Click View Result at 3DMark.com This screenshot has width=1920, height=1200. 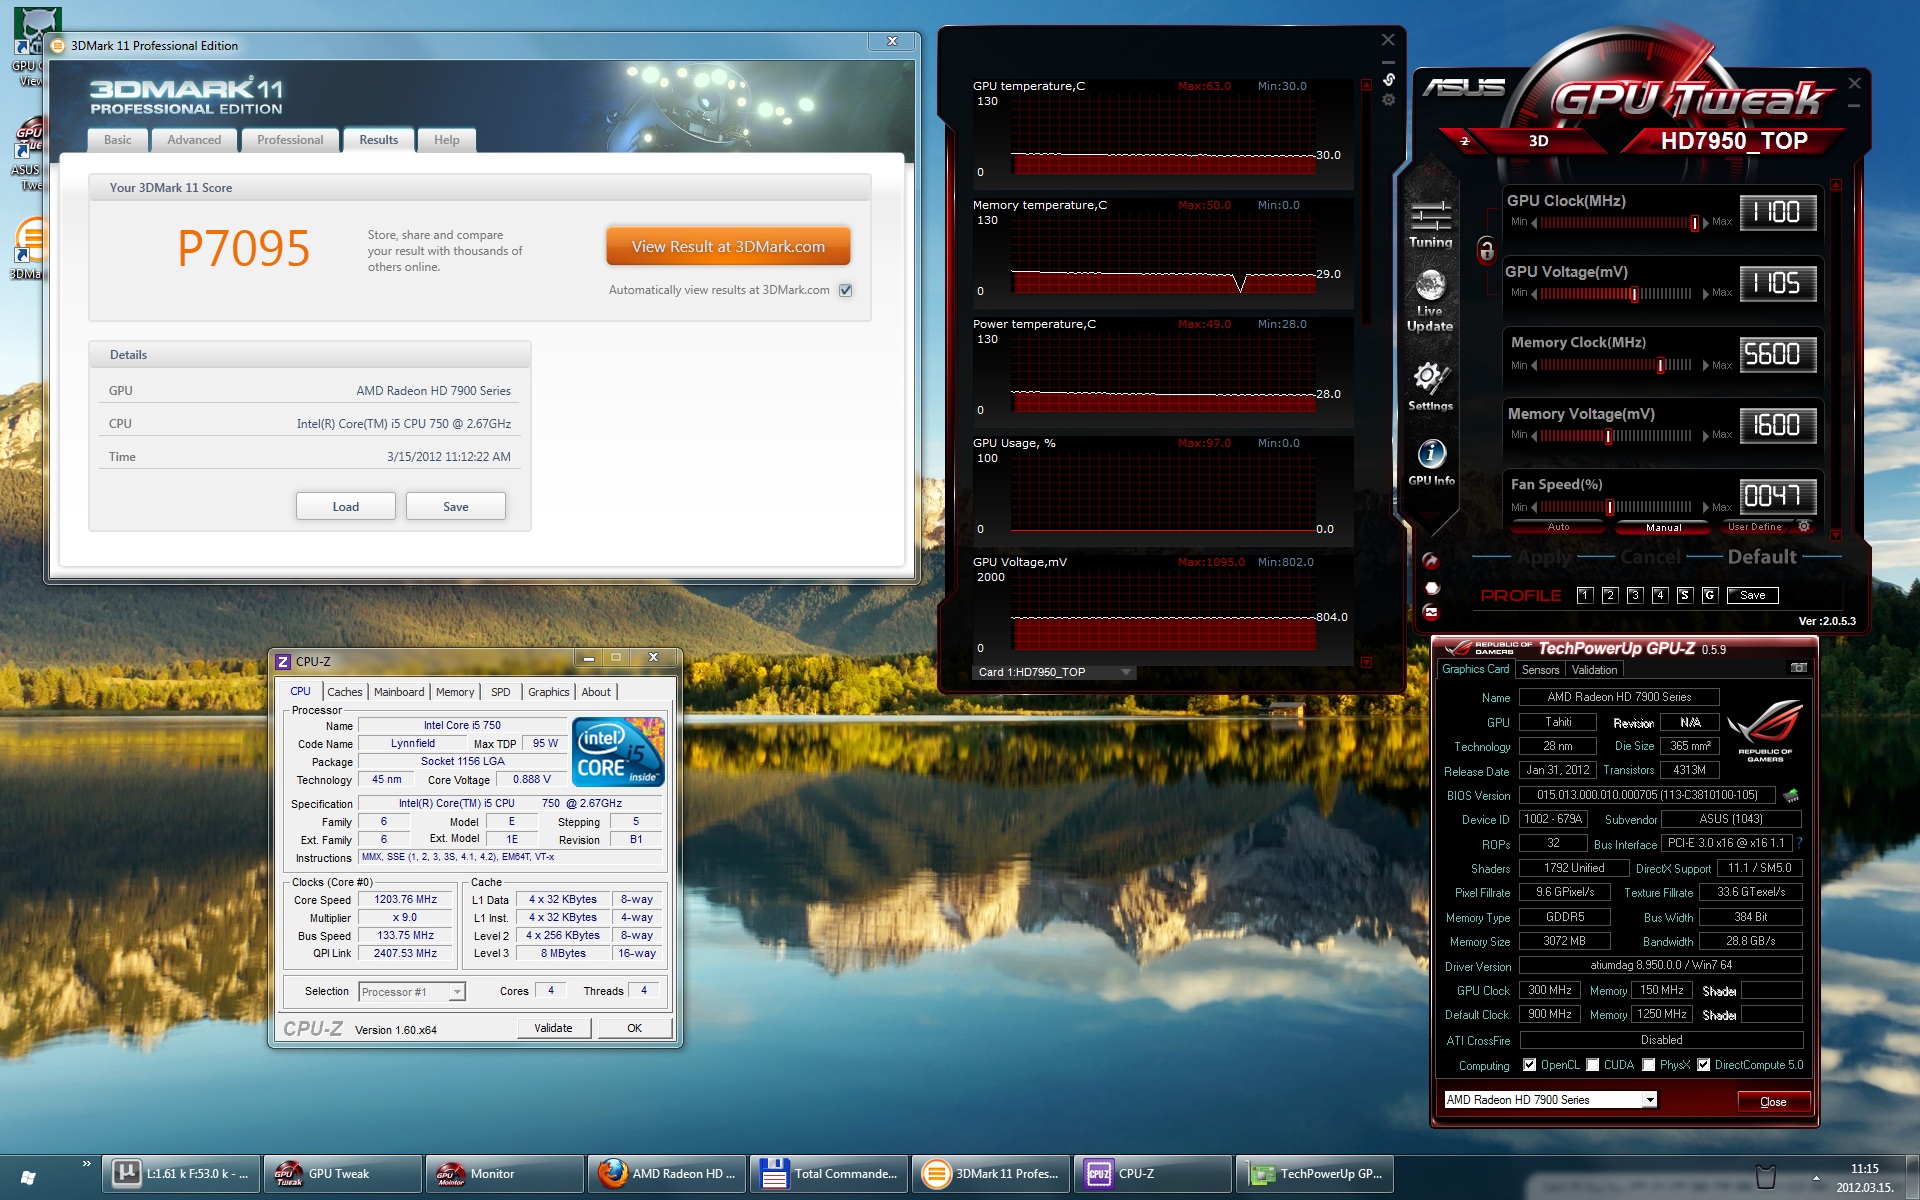click(728, 246)
